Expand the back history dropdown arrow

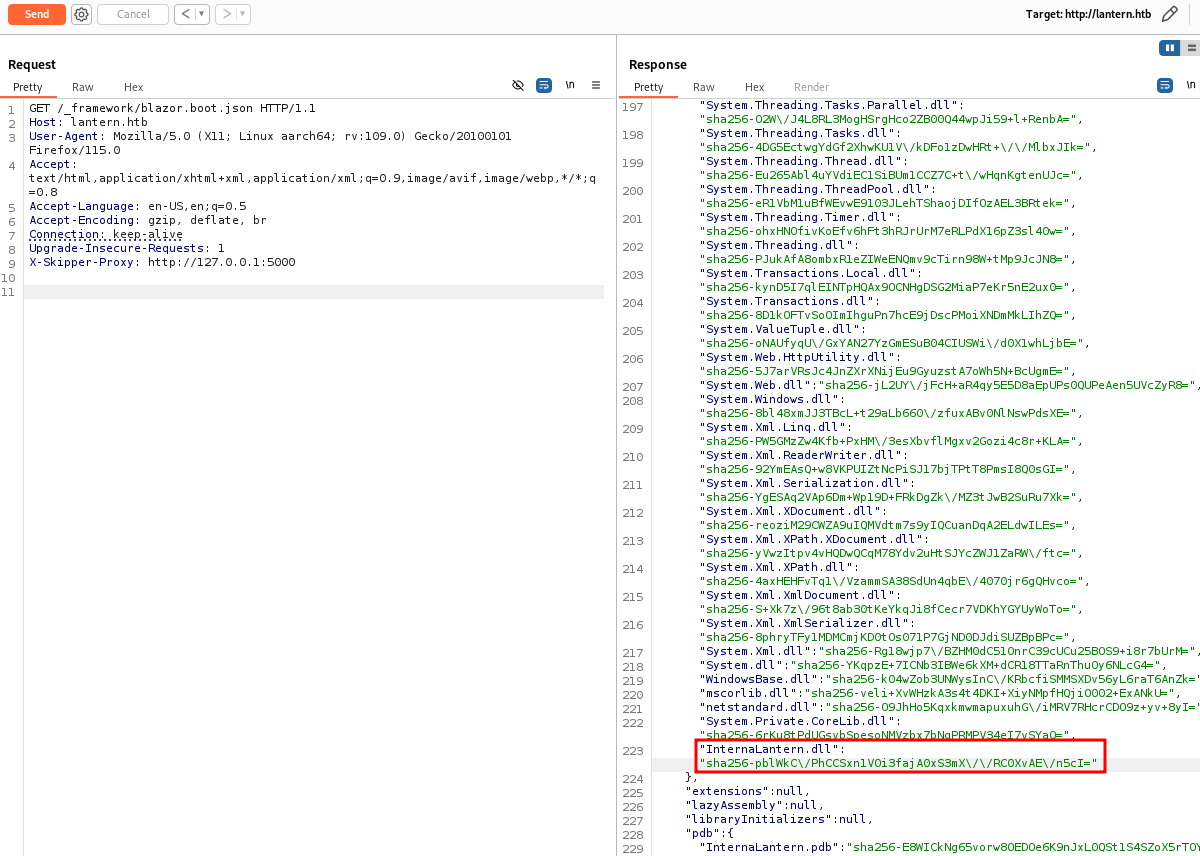click(201, 14)
